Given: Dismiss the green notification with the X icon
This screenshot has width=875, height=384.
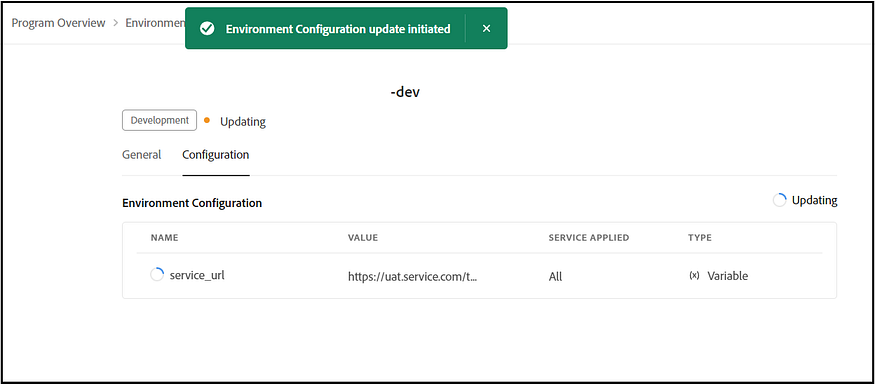Looking at the screenshot, I should [x=486, y=28].
